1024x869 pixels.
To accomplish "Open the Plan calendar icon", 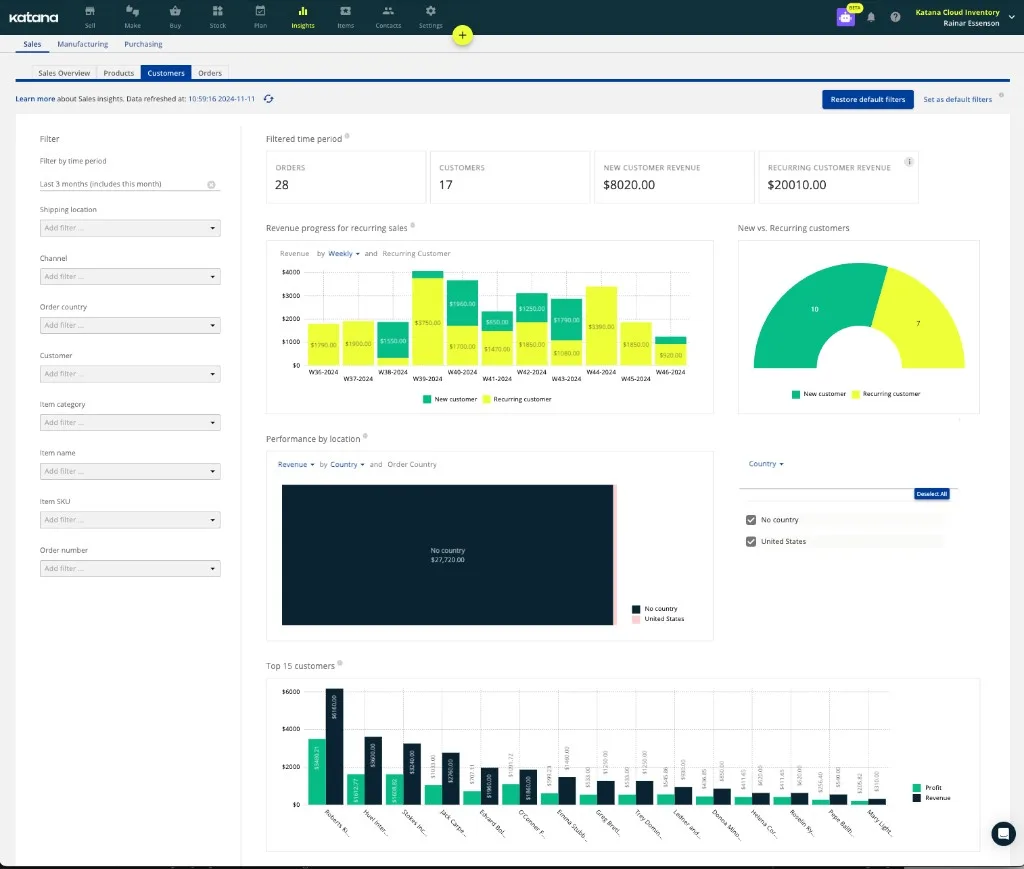I will click(x=260, y=16).
